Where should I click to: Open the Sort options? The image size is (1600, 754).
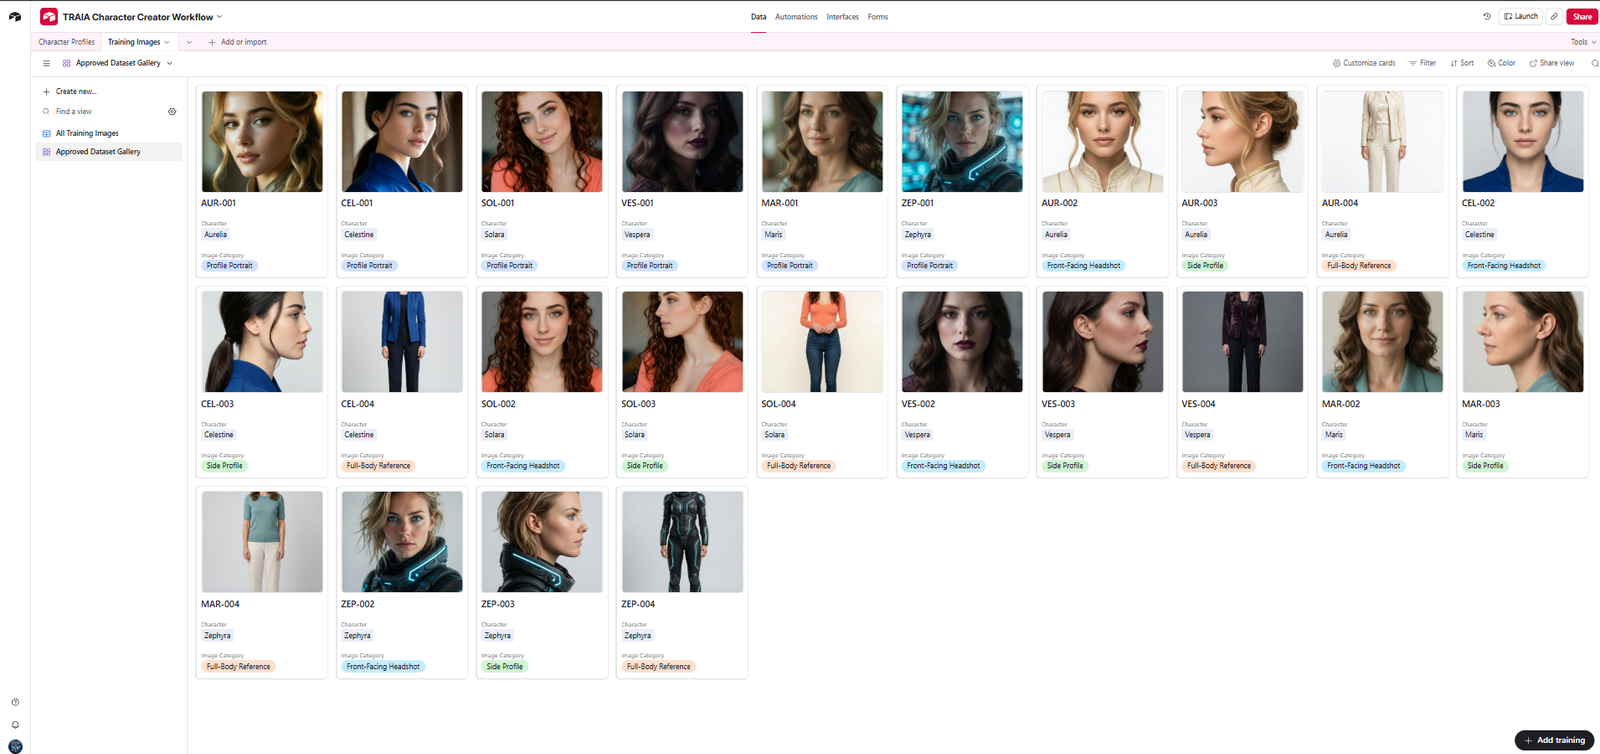pos(1462,63)
